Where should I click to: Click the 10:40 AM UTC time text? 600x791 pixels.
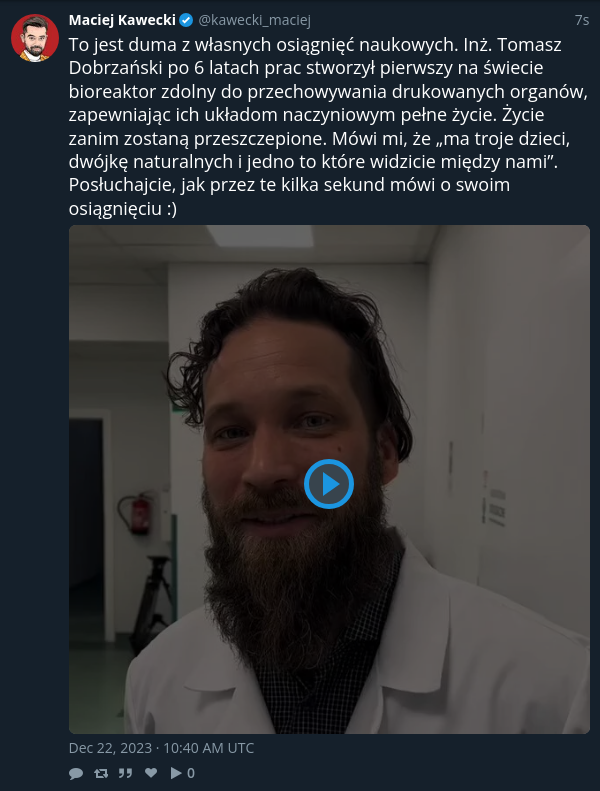pyautogui.click(x=208, y=748)
